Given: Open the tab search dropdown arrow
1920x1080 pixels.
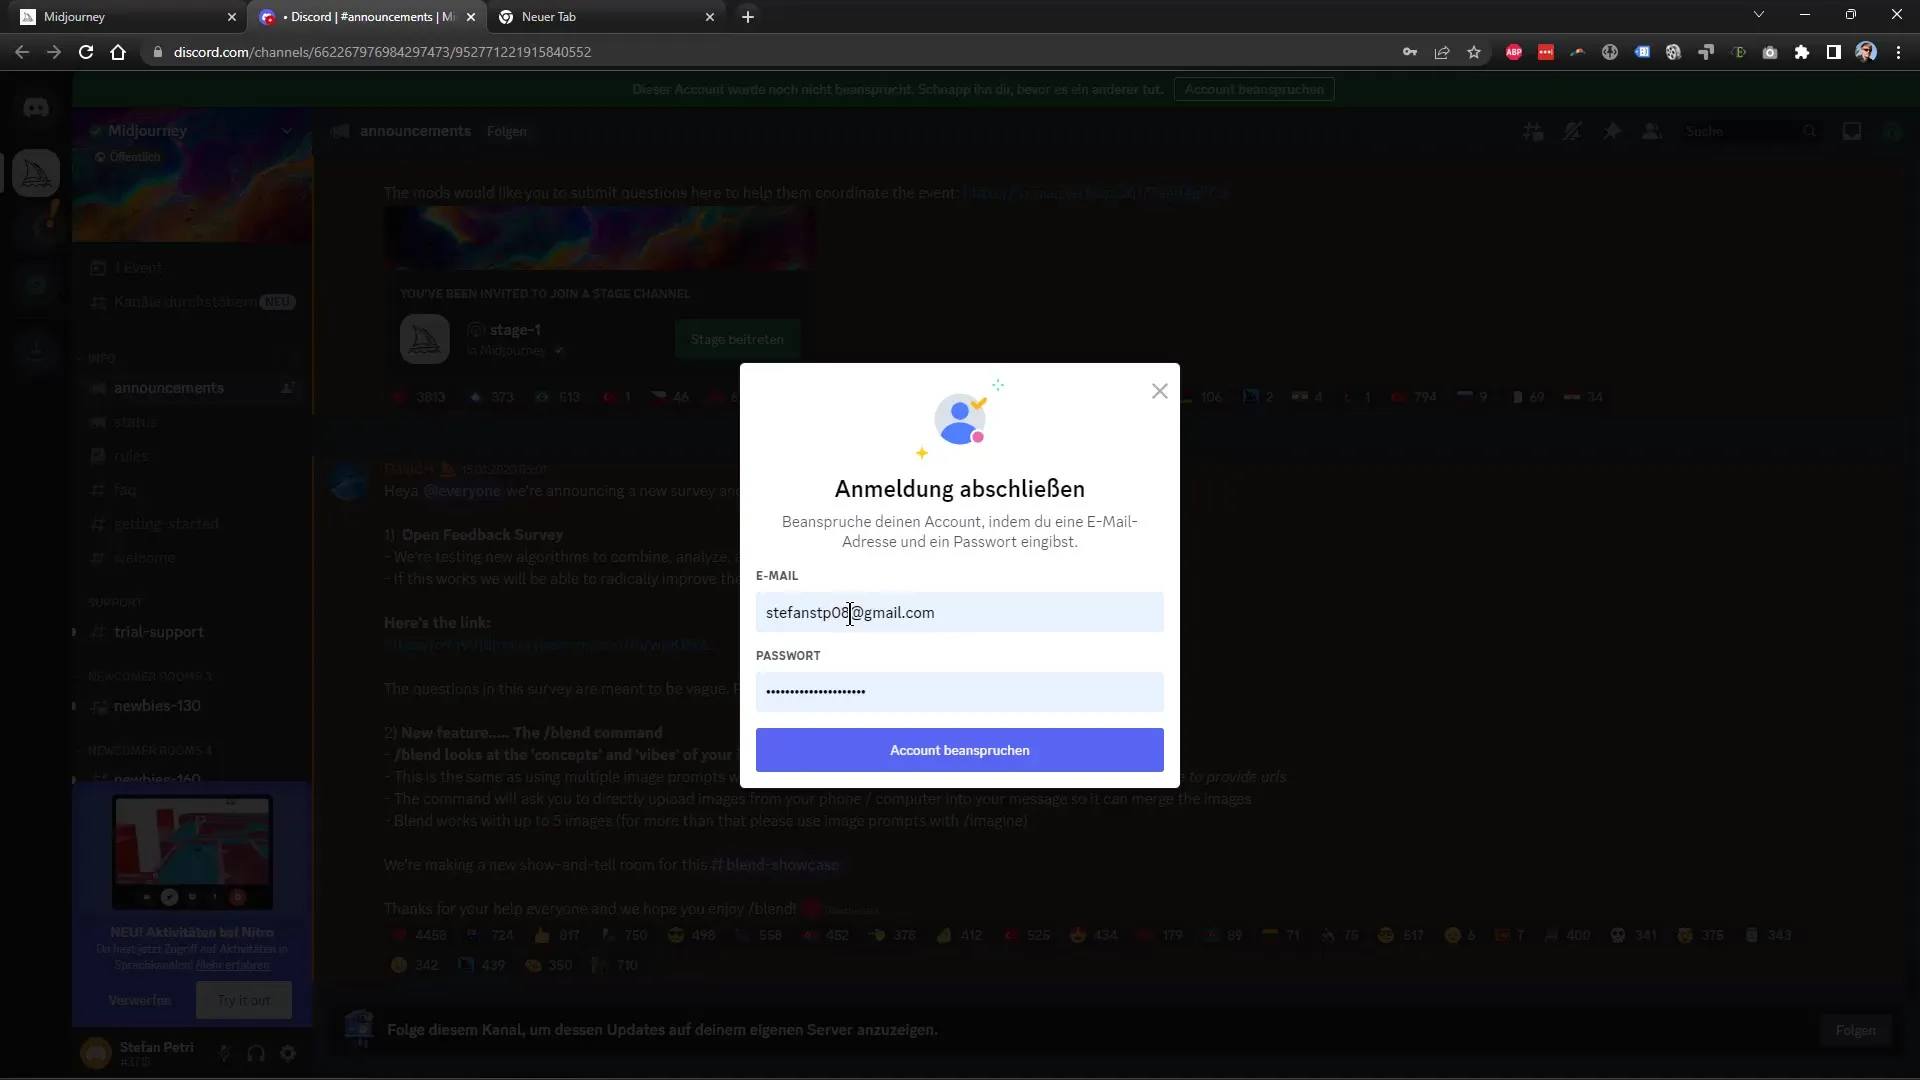Looking at the screenshot, I should (x=1759, y=15).
